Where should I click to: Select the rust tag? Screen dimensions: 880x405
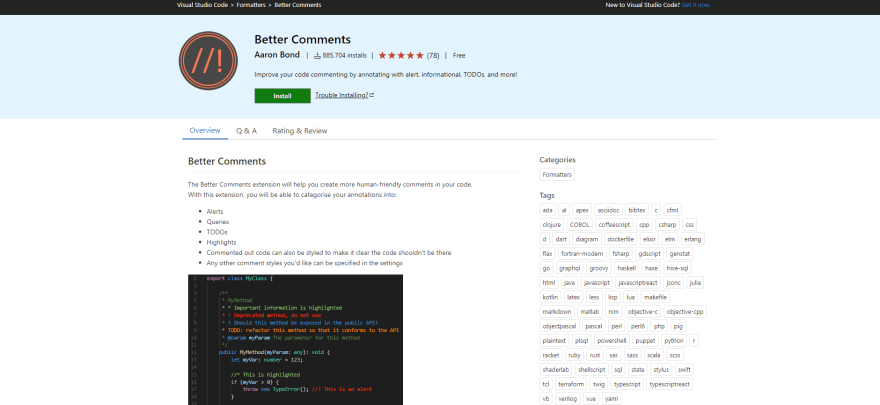pyautogui.click(x=594, y=356)
